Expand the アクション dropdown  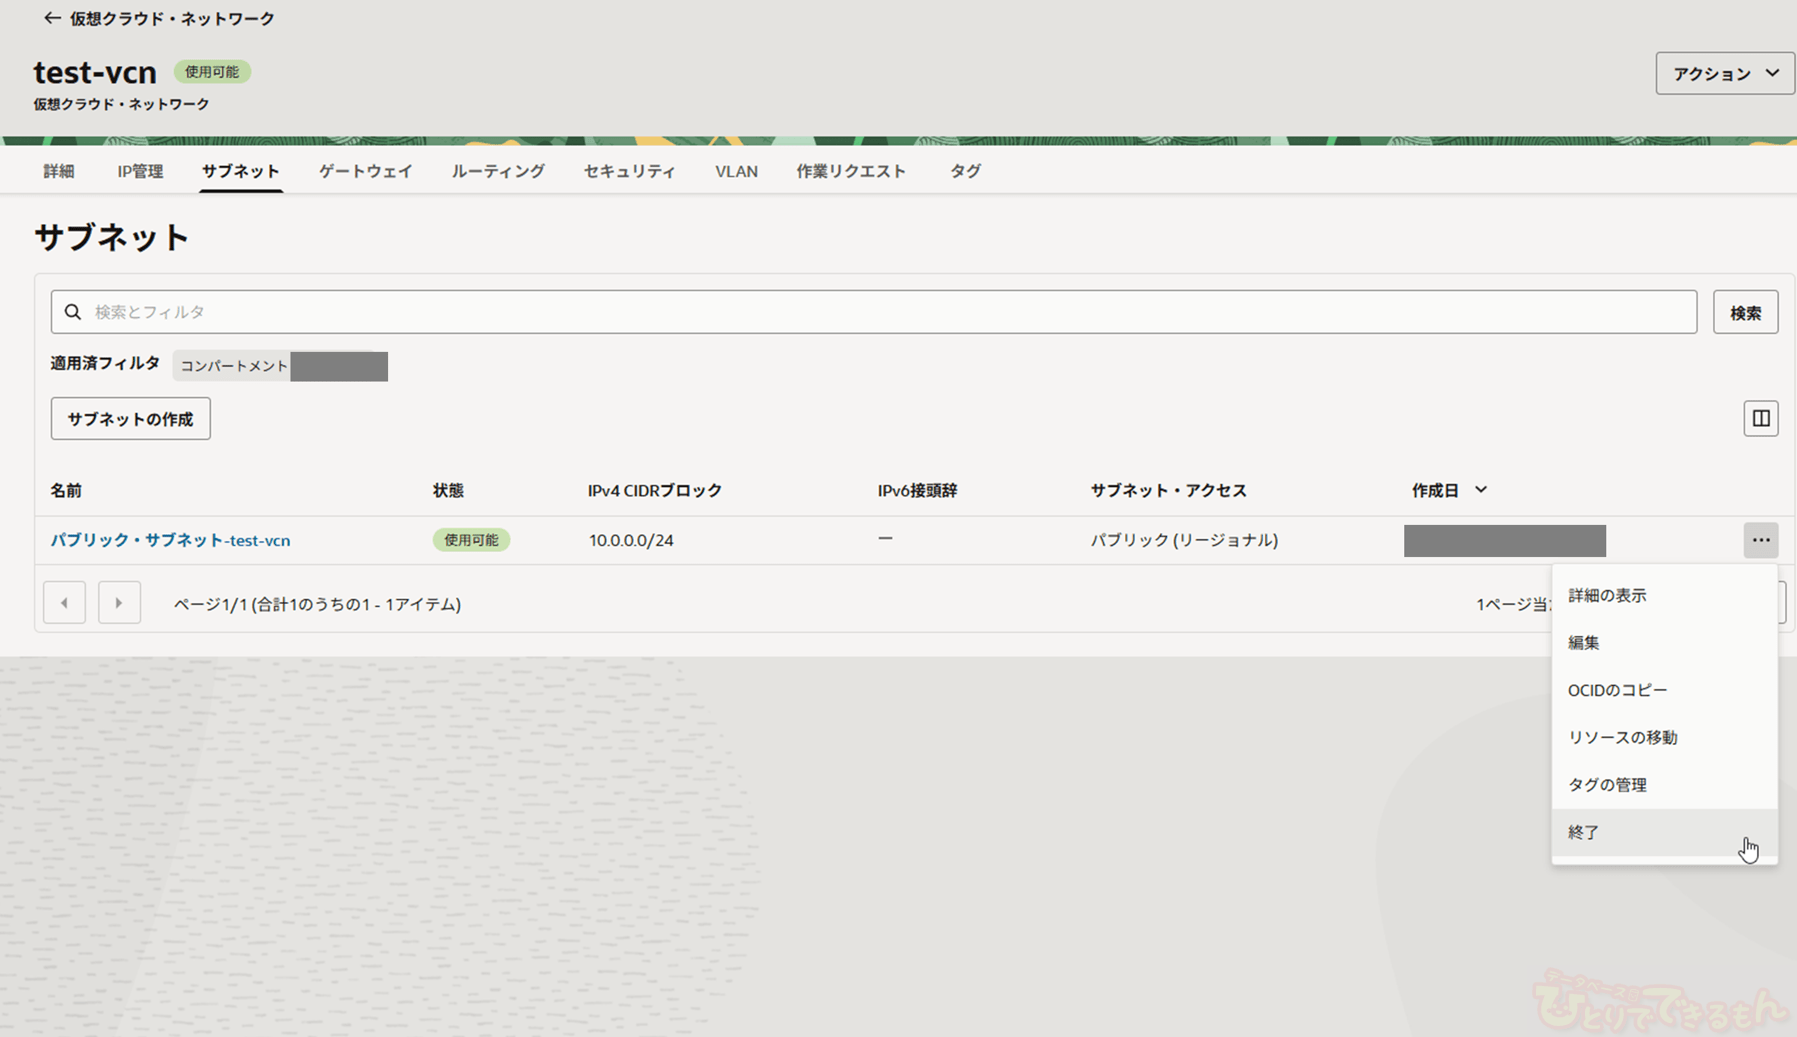(1724, 74)
